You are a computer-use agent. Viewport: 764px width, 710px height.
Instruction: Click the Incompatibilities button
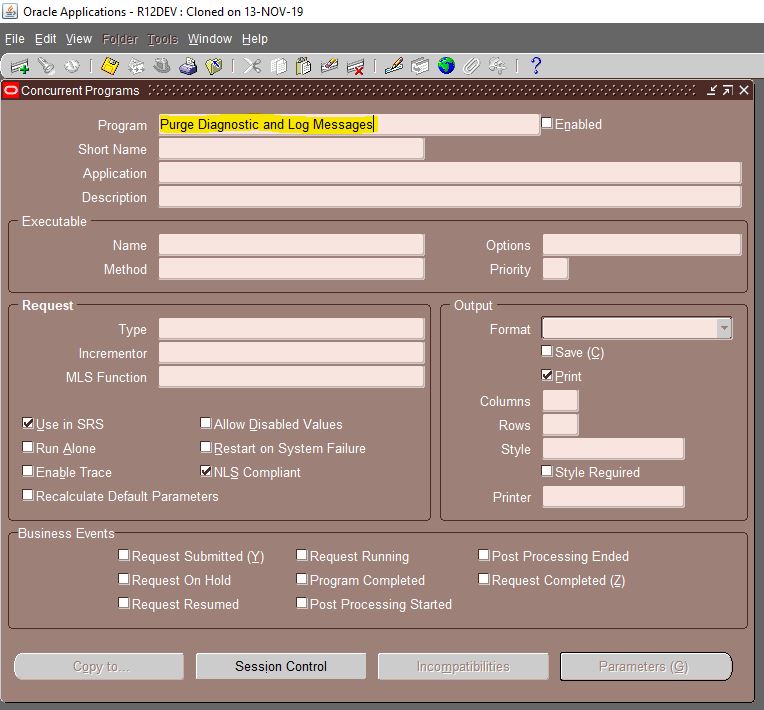pos(463,666)
